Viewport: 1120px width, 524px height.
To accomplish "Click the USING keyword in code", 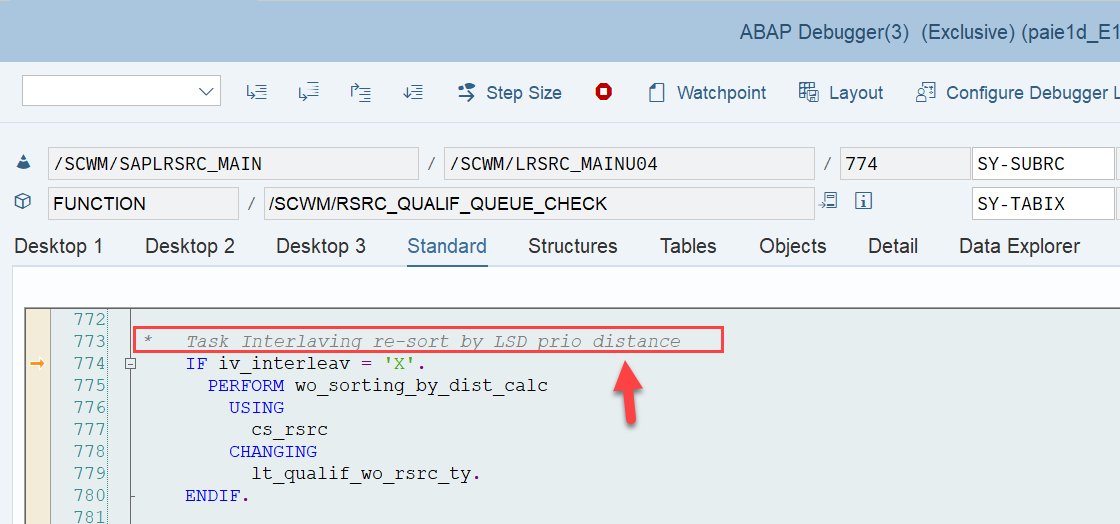I will pyautogui.click(x=256, y=408).
